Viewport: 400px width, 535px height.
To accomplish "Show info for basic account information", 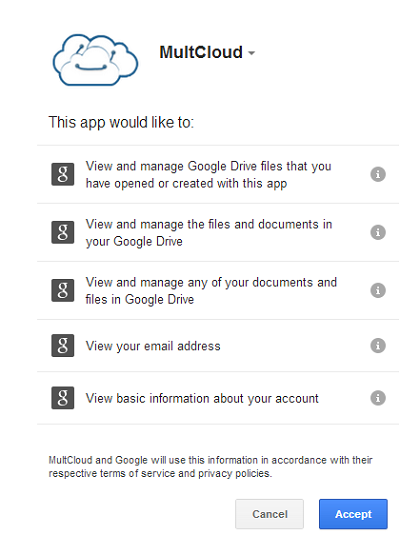I will click(x=378, y=398).
